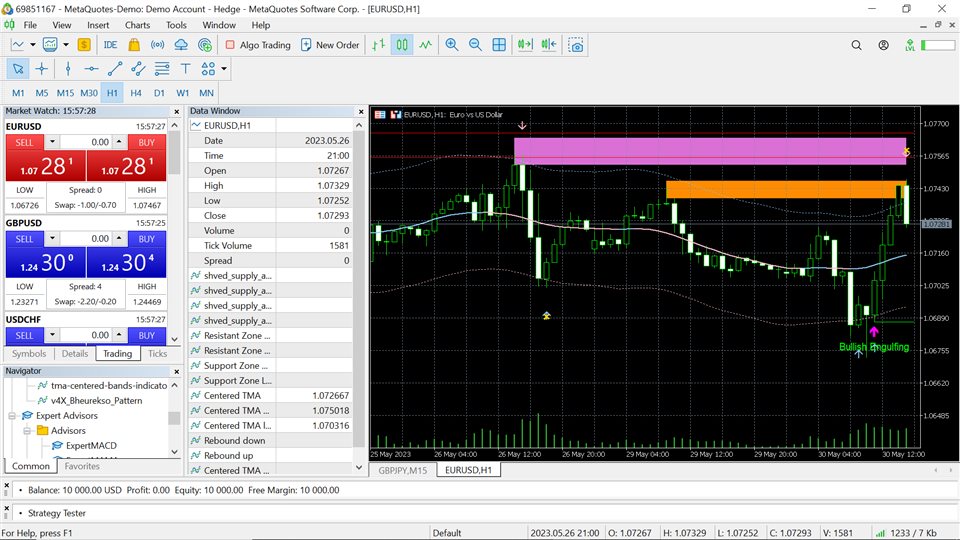This screenshot has height=540, width=960.
Task: Open the user account icon
Action: tap(883, 45)
